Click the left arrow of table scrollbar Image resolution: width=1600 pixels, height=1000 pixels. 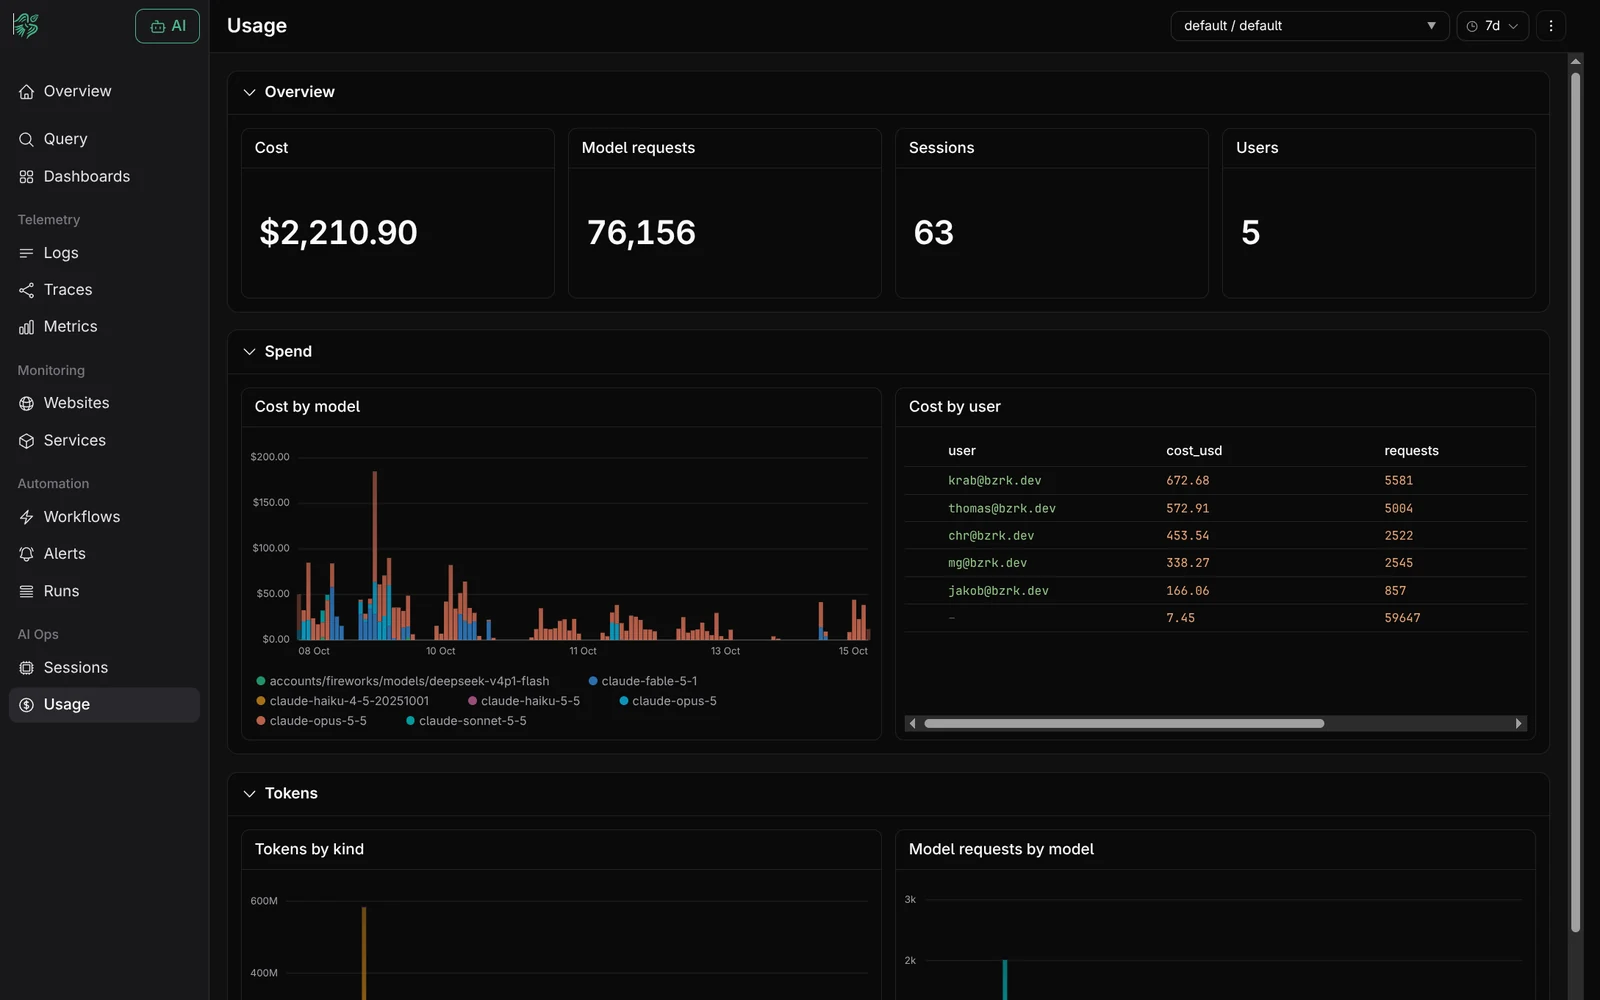coord(912,723)
